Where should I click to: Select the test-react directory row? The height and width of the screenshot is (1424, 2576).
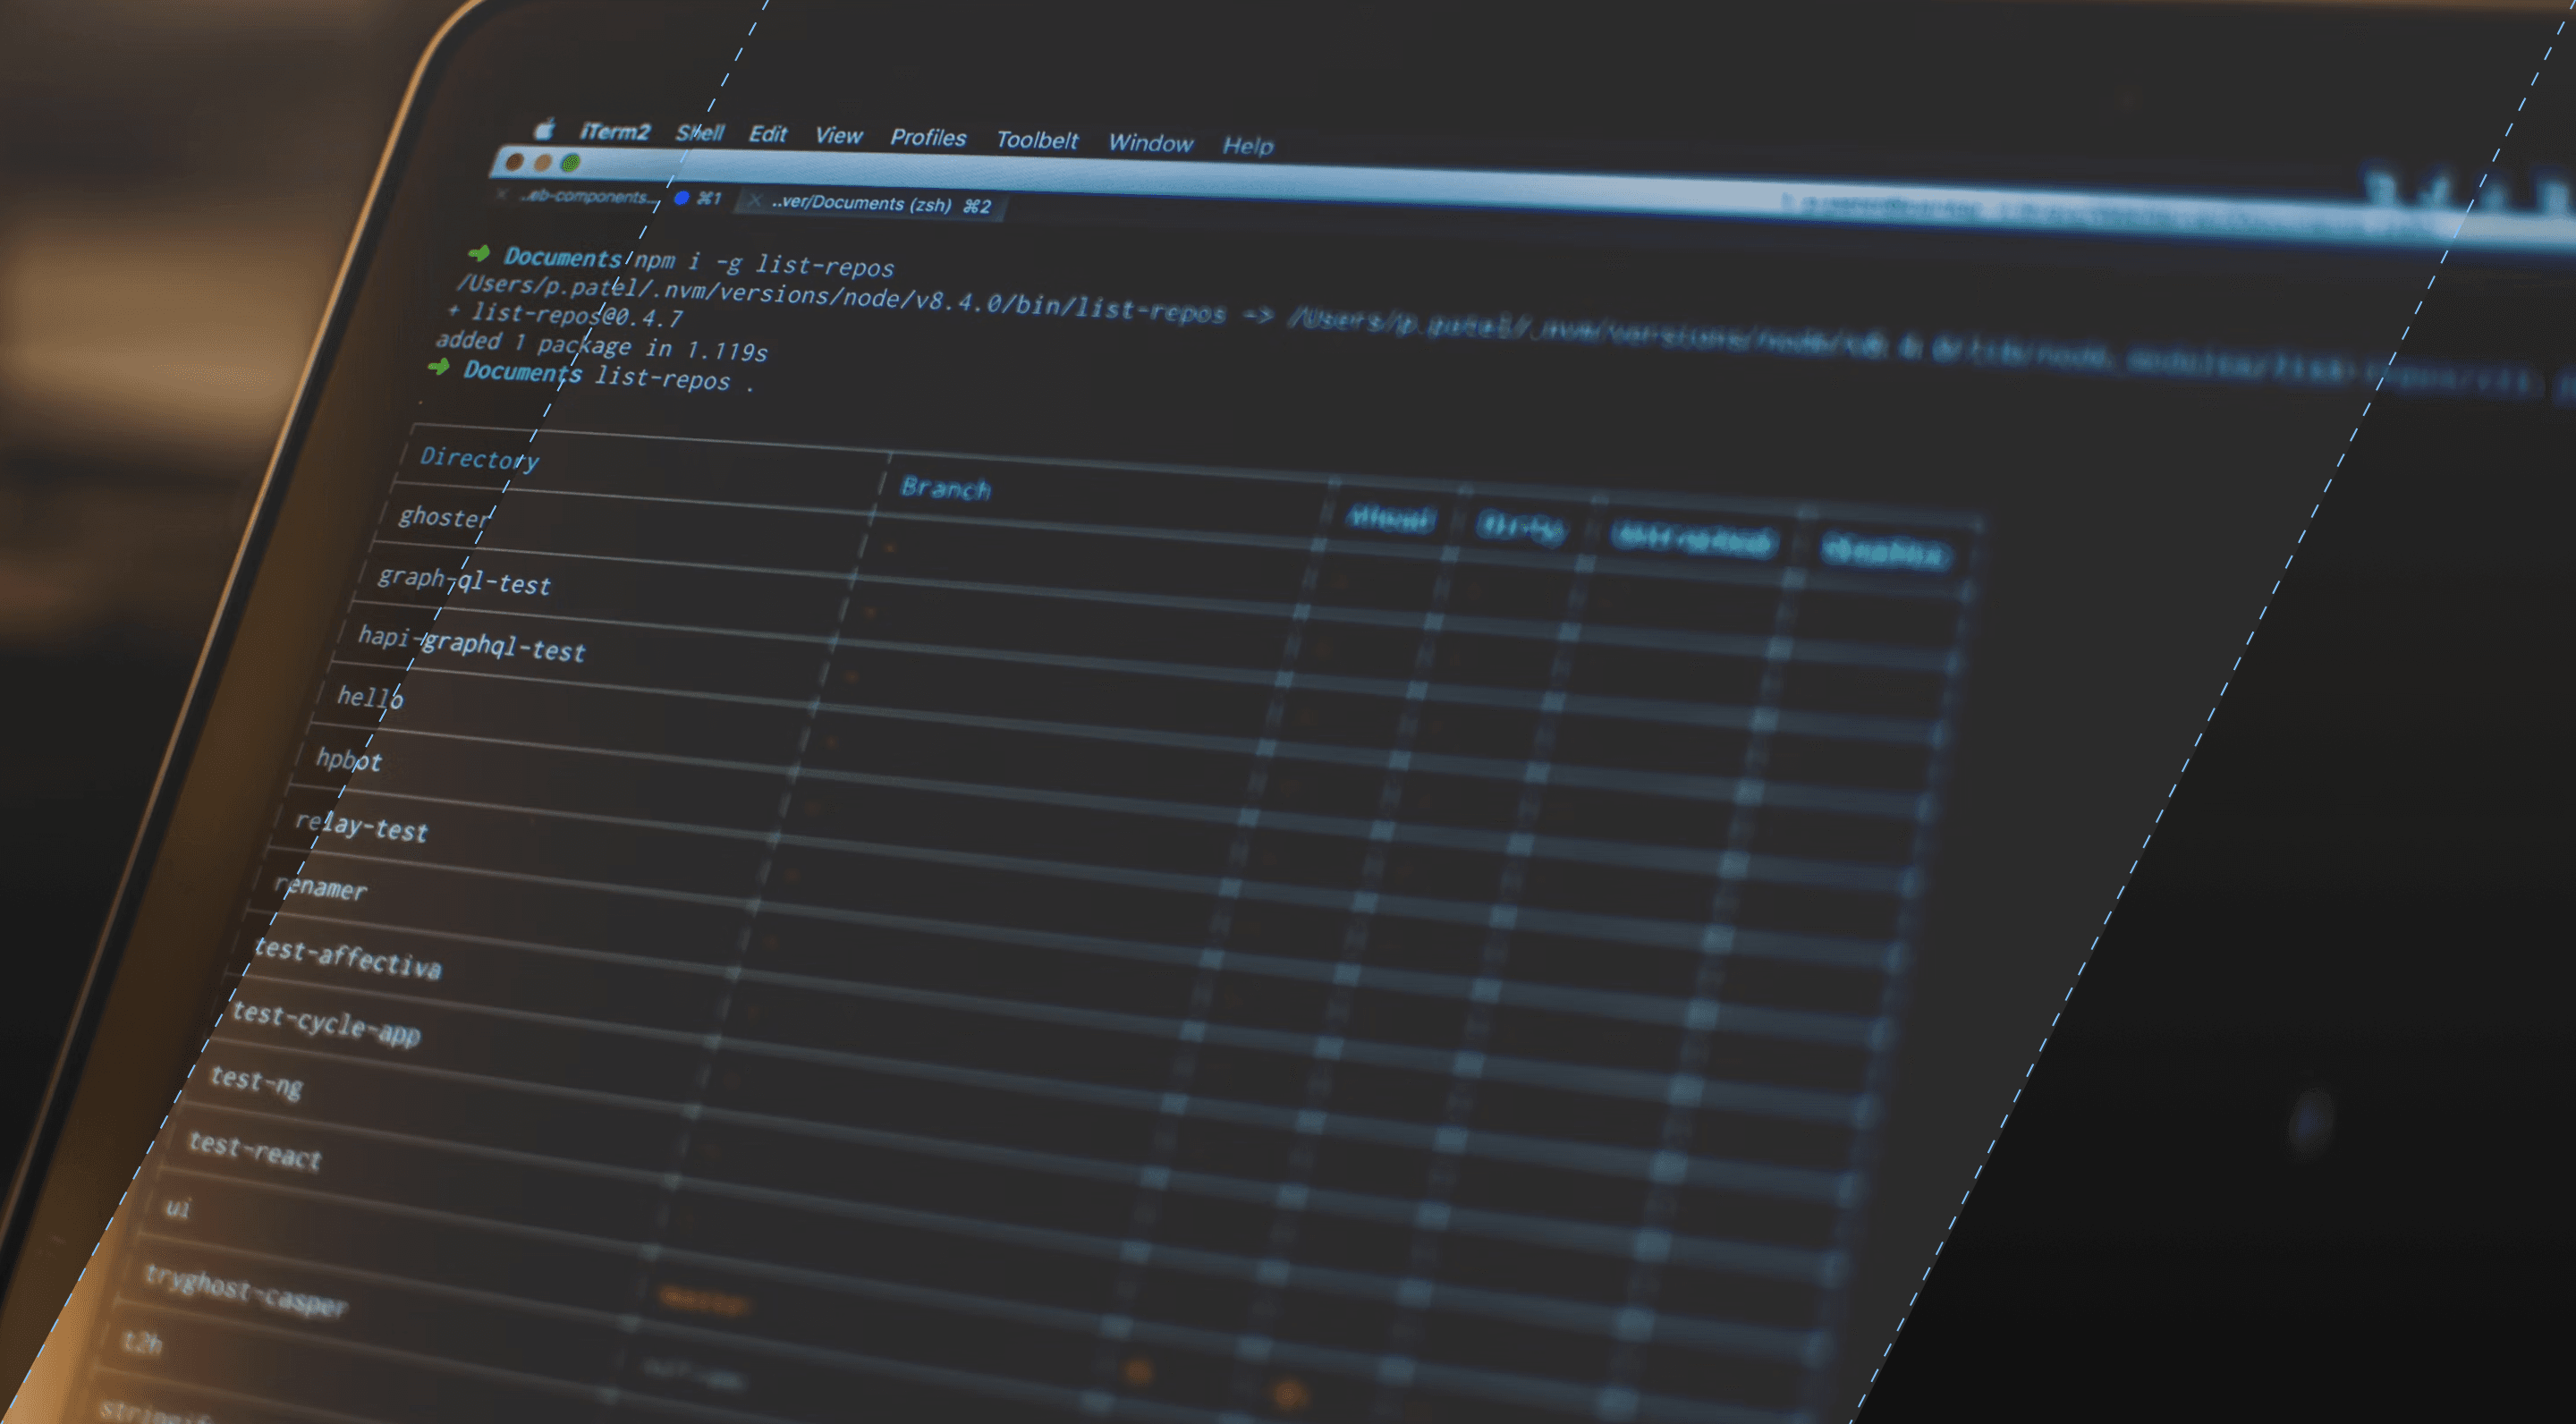click(255, 1150)
